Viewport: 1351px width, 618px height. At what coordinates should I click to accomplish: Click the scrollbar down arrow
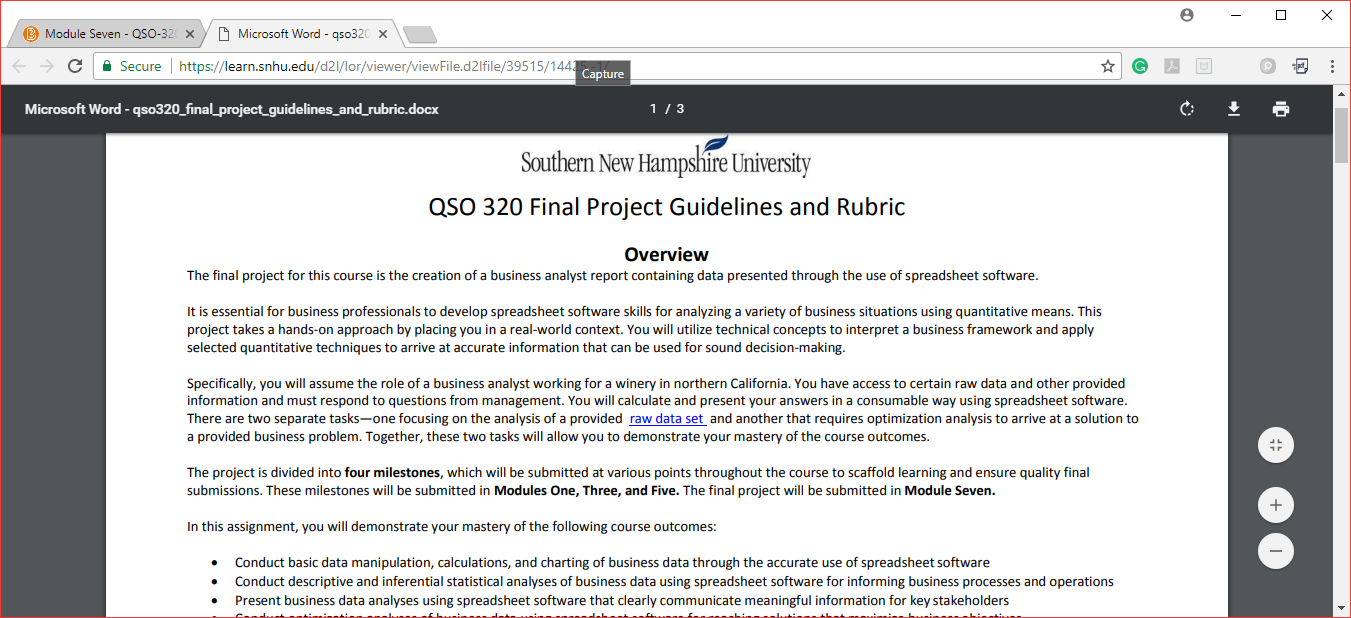tap(1342, 608)
